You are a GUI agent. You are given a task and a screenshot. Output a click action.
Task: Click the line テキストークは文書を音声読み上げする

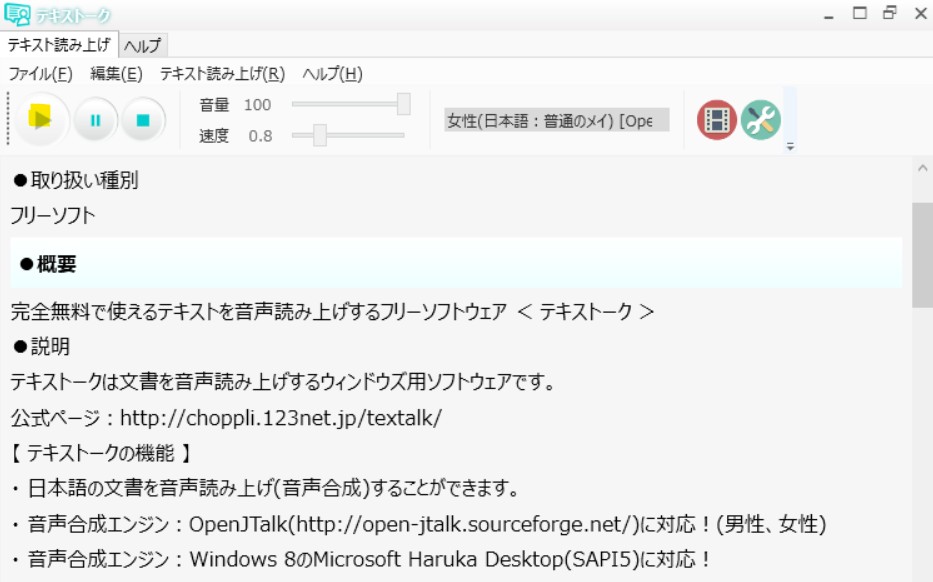(282, 381)
